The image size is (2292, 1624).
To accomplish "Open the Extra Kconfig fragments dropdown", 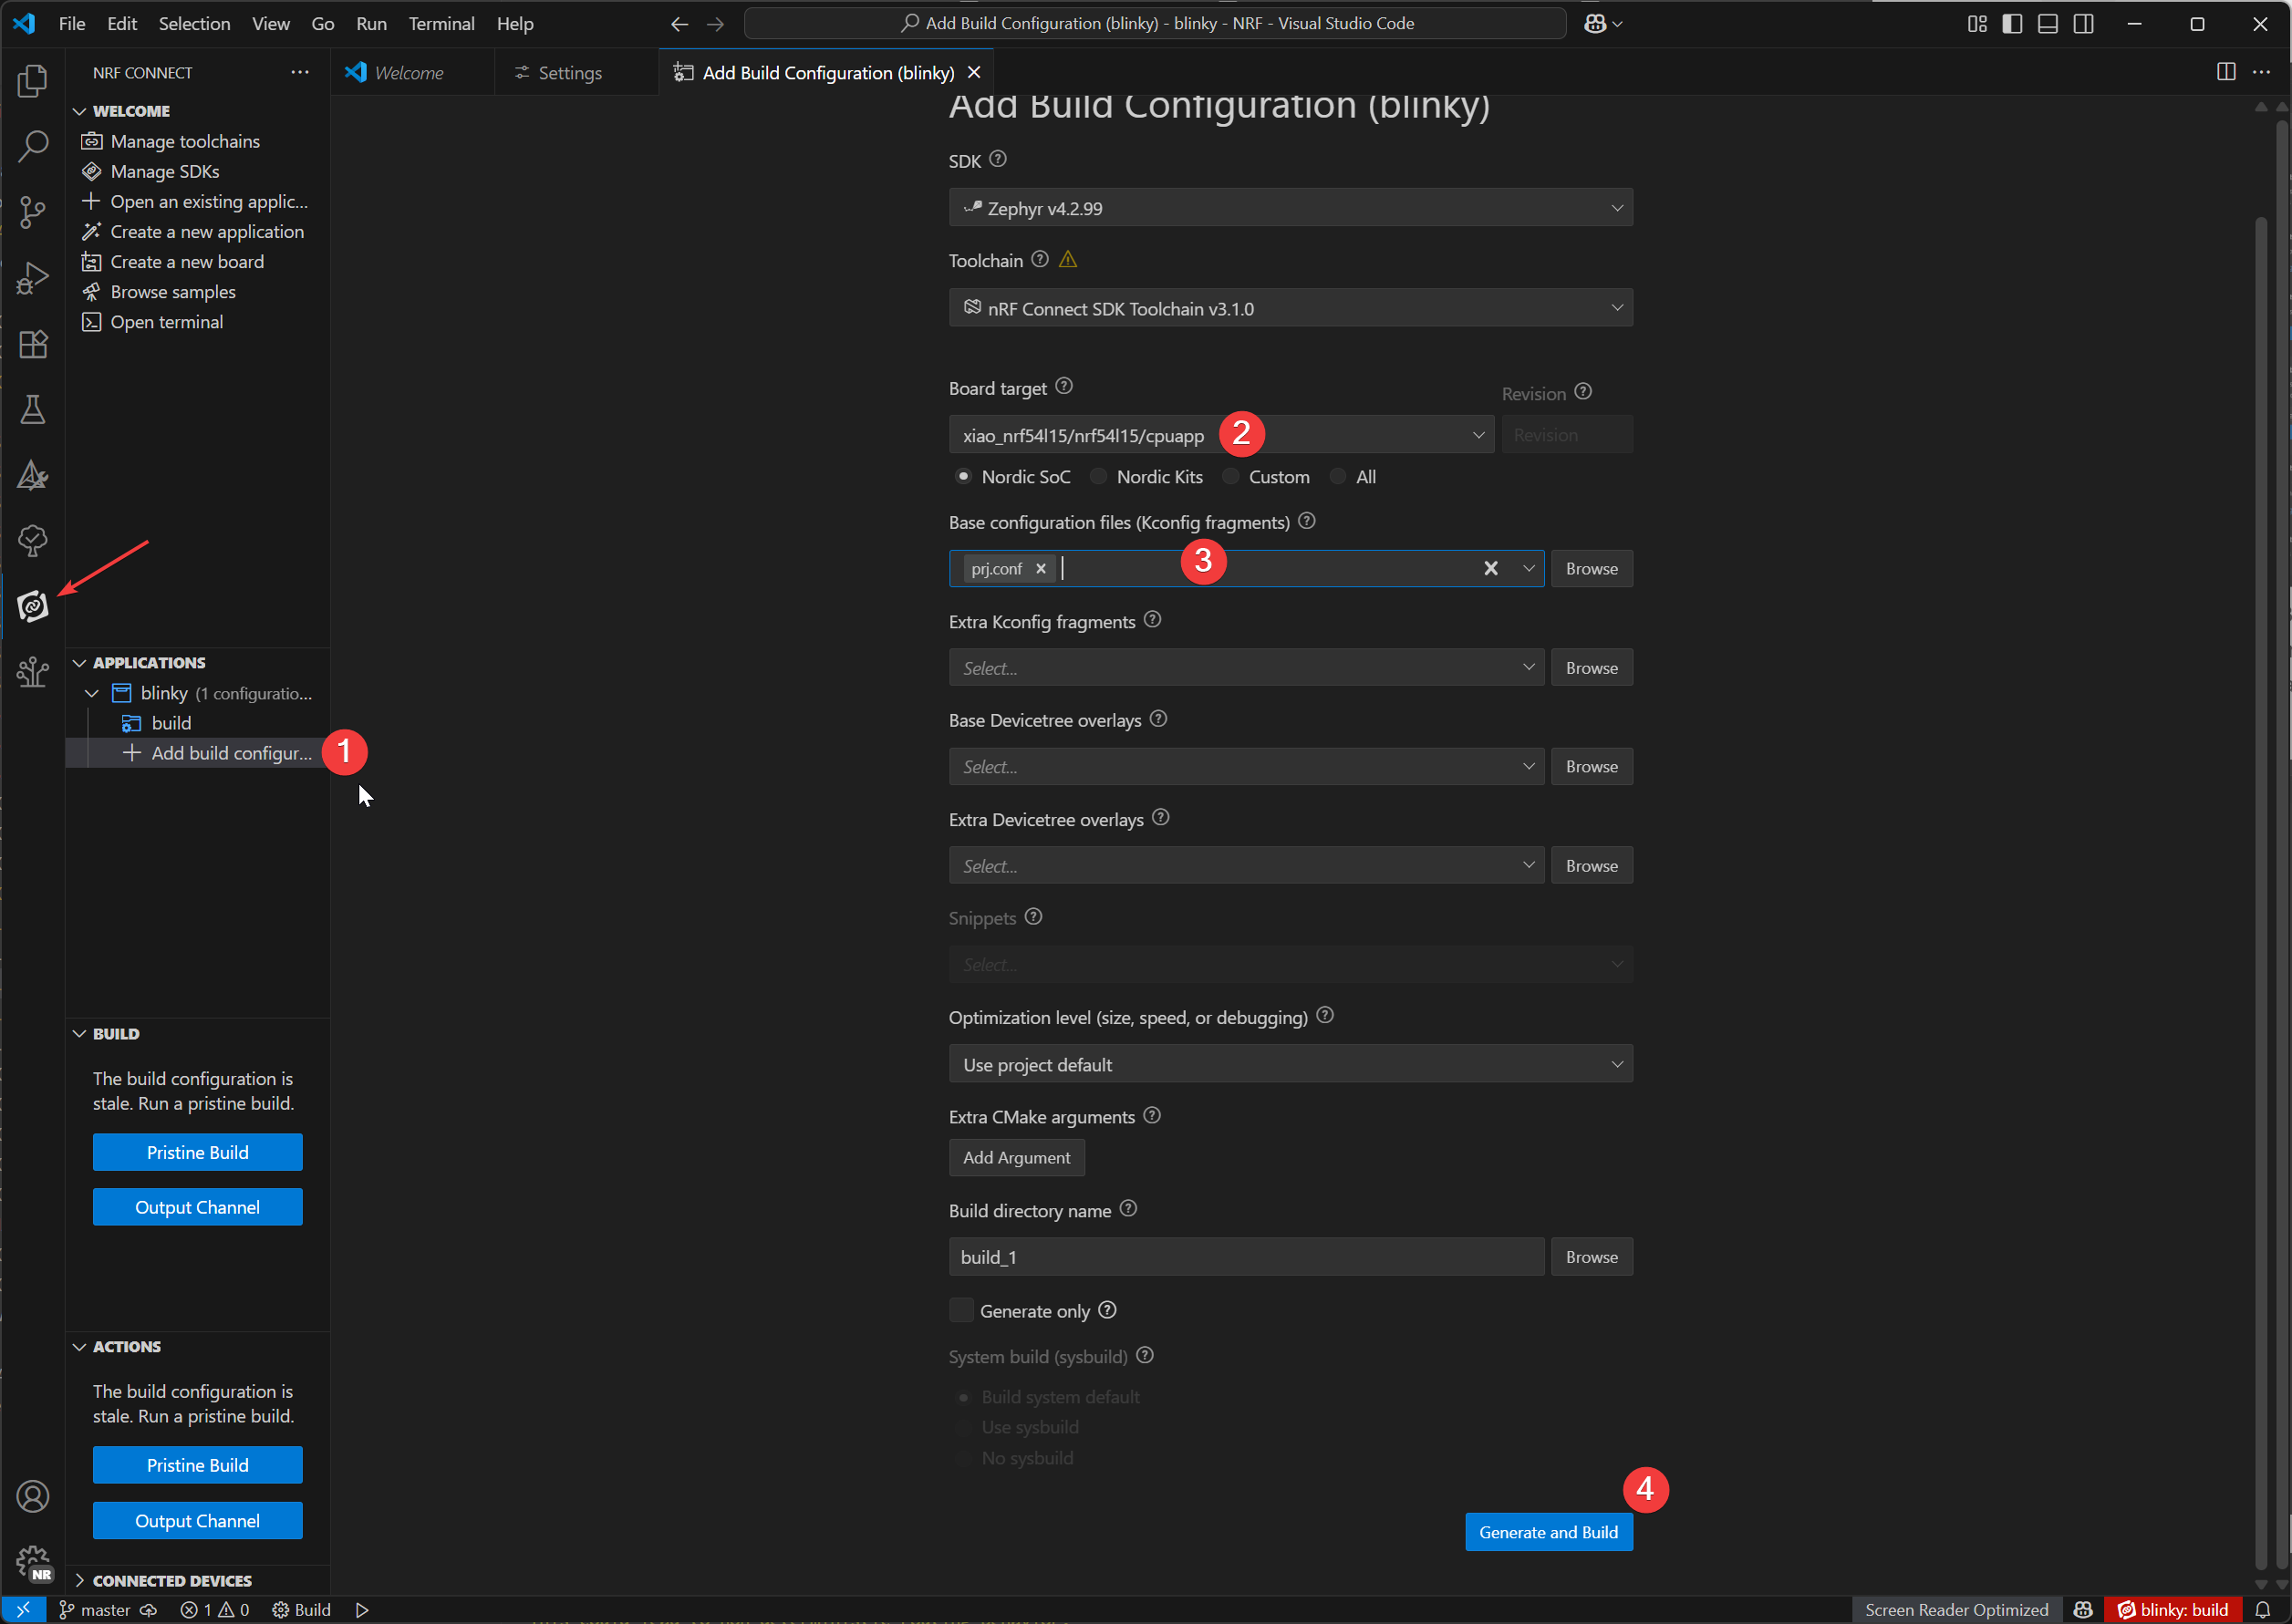I will coord(1247,668).
